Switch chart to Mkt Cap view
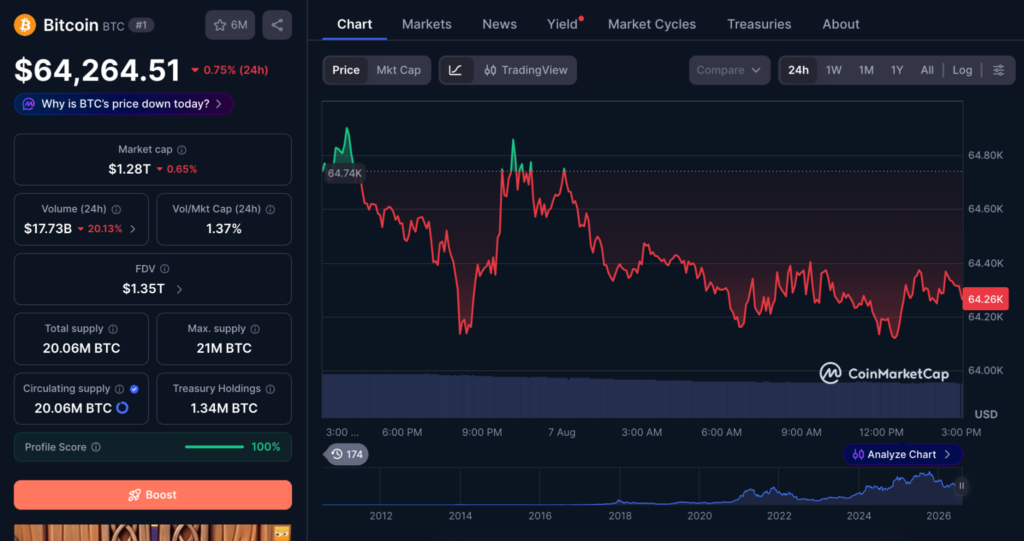 (398, 70)
